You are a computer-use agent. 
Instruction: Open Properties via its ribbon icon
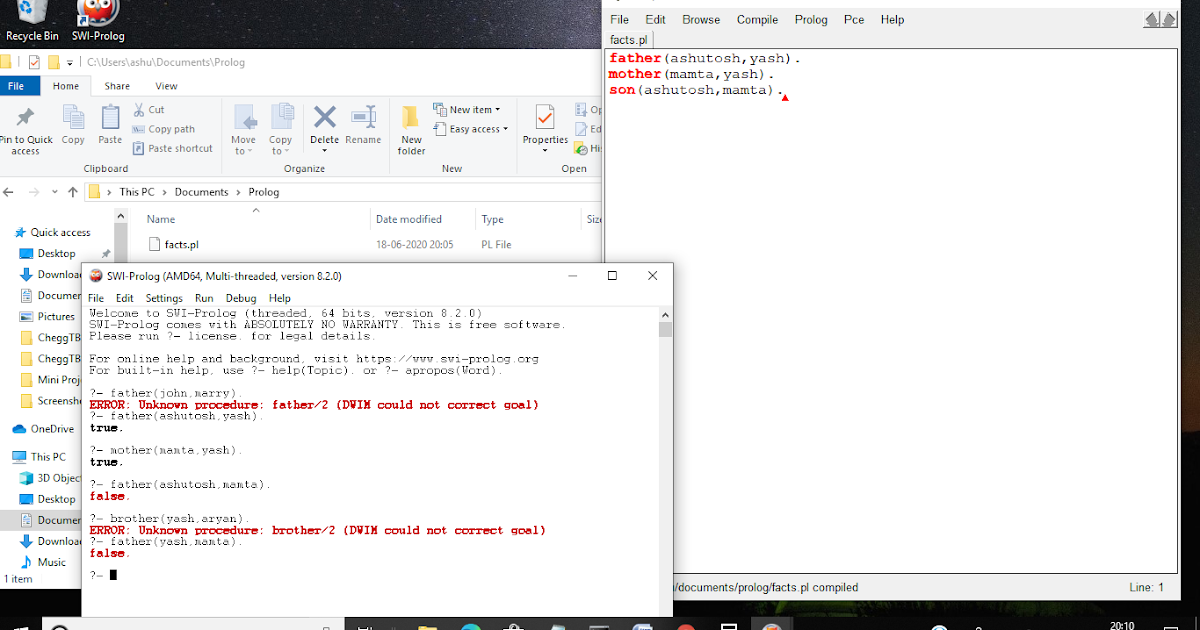coord(544,126)
